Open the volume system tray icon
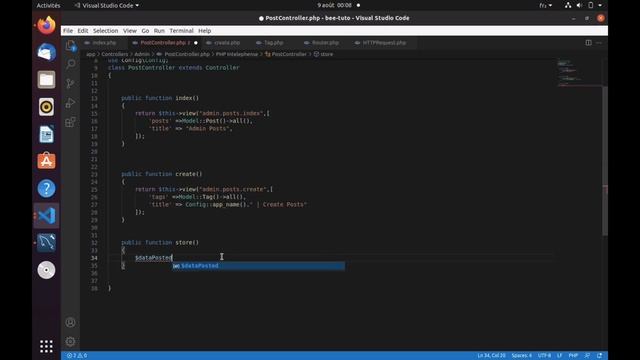Image resolution: width=640 pixels, height=360 pixels. point(579,5)
